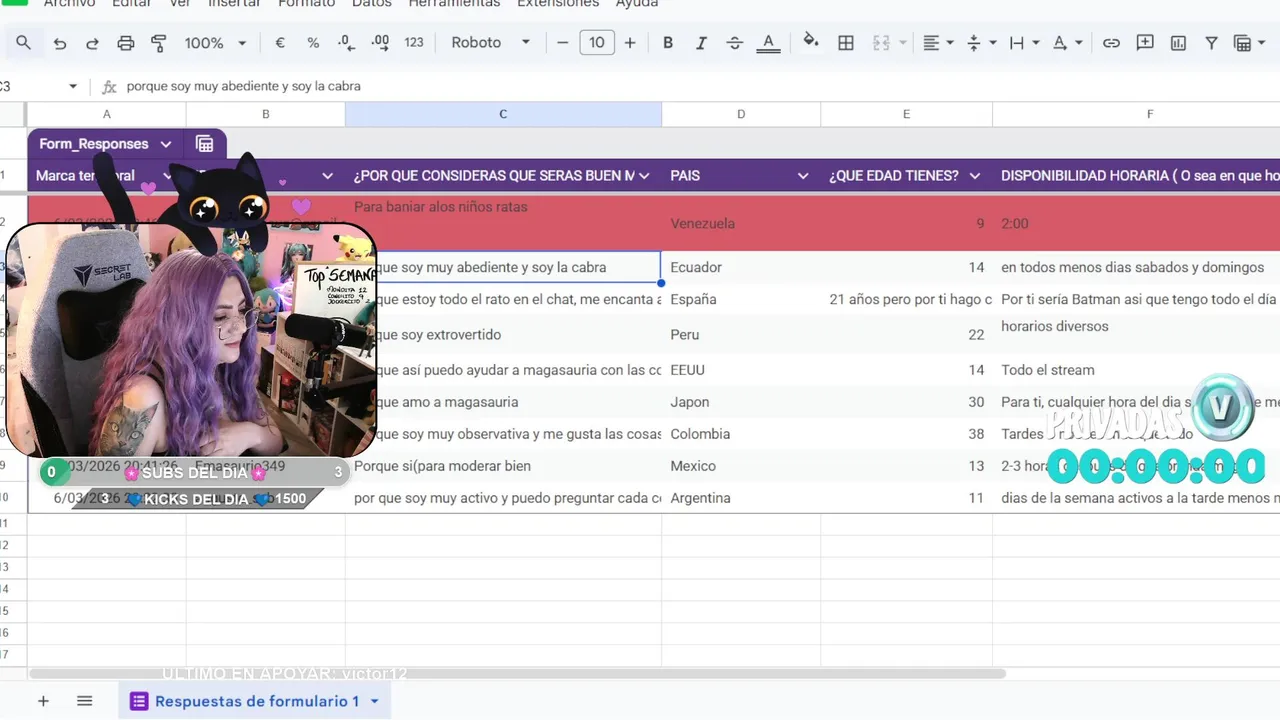Increase decimal places

tap(380, 43)
